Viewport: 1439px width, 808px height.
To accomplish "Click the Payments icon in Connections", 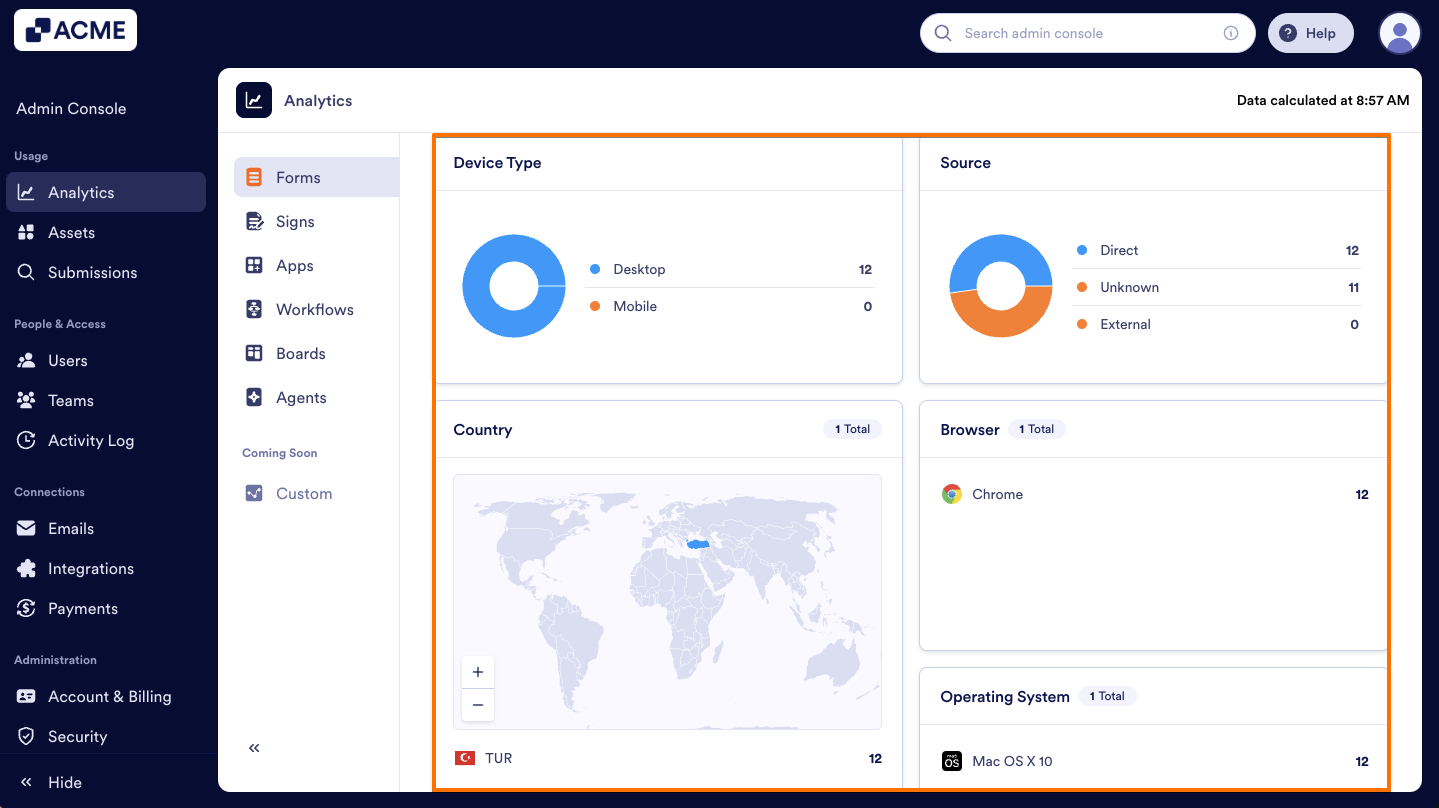I will coord(27,608).
